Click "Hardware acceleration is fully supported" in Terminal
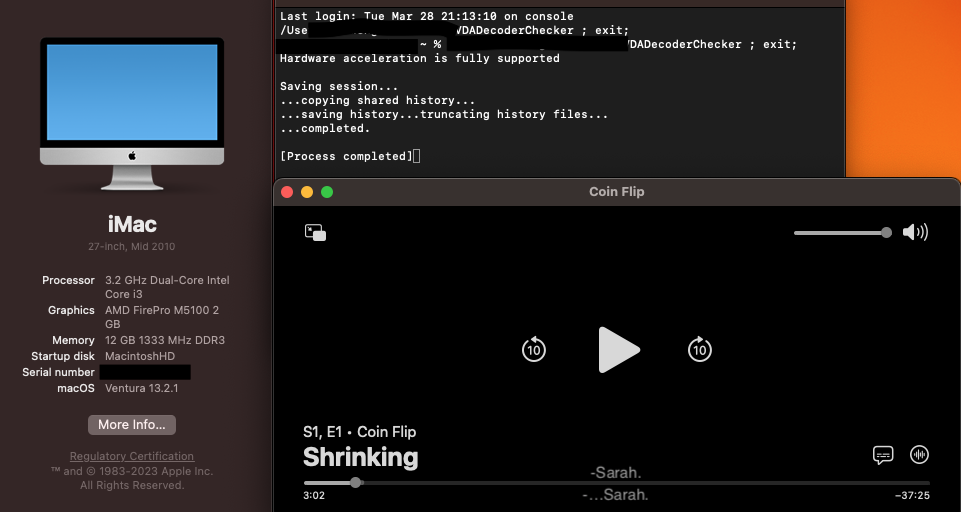 pos(420,58)
